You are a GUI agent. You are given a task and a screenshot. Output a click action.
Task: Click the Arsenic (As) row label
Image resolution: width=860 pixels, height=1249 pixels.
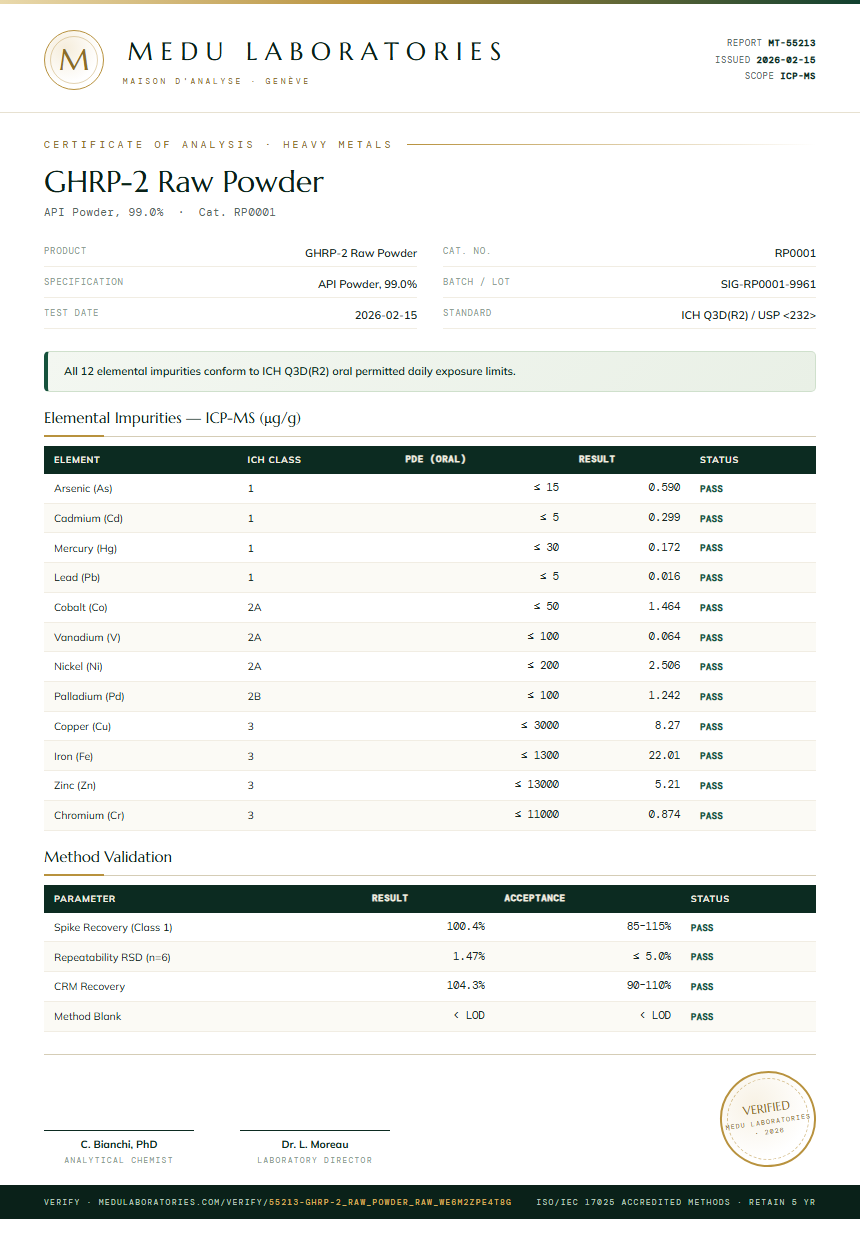pyautogui.click(x=83, y=489)
